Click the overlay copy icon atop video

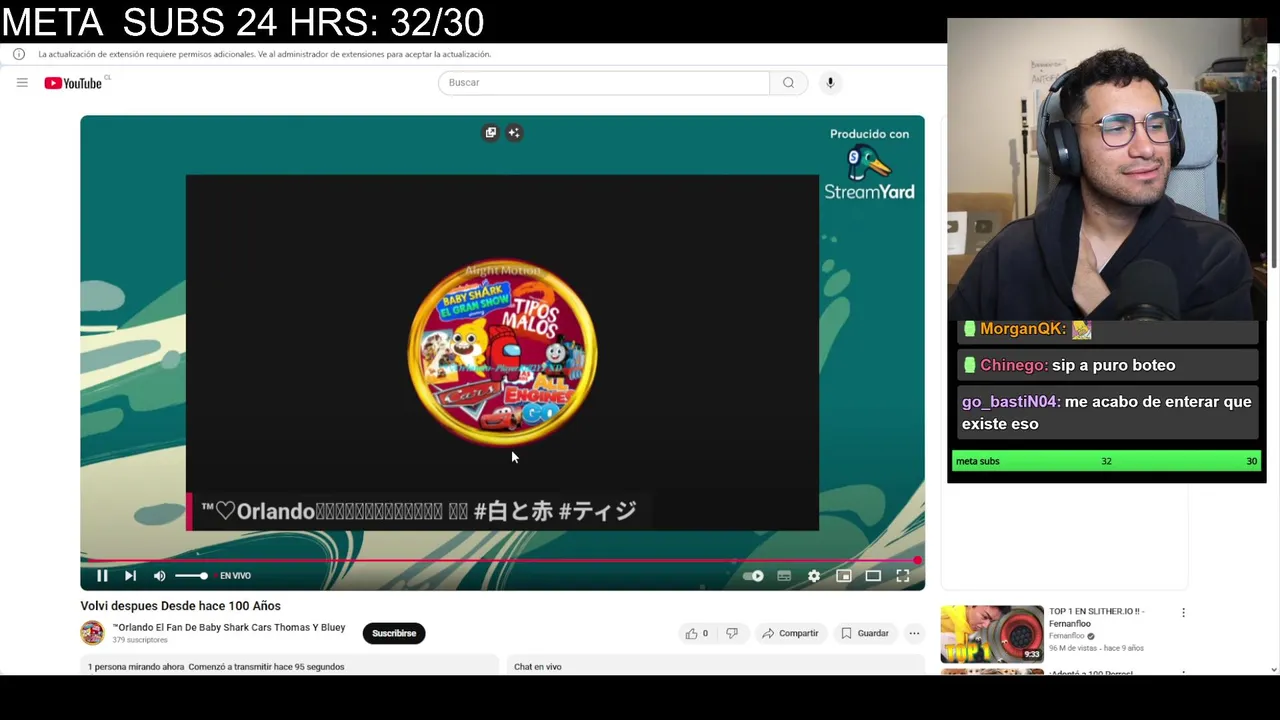click(x=490, y=132)
